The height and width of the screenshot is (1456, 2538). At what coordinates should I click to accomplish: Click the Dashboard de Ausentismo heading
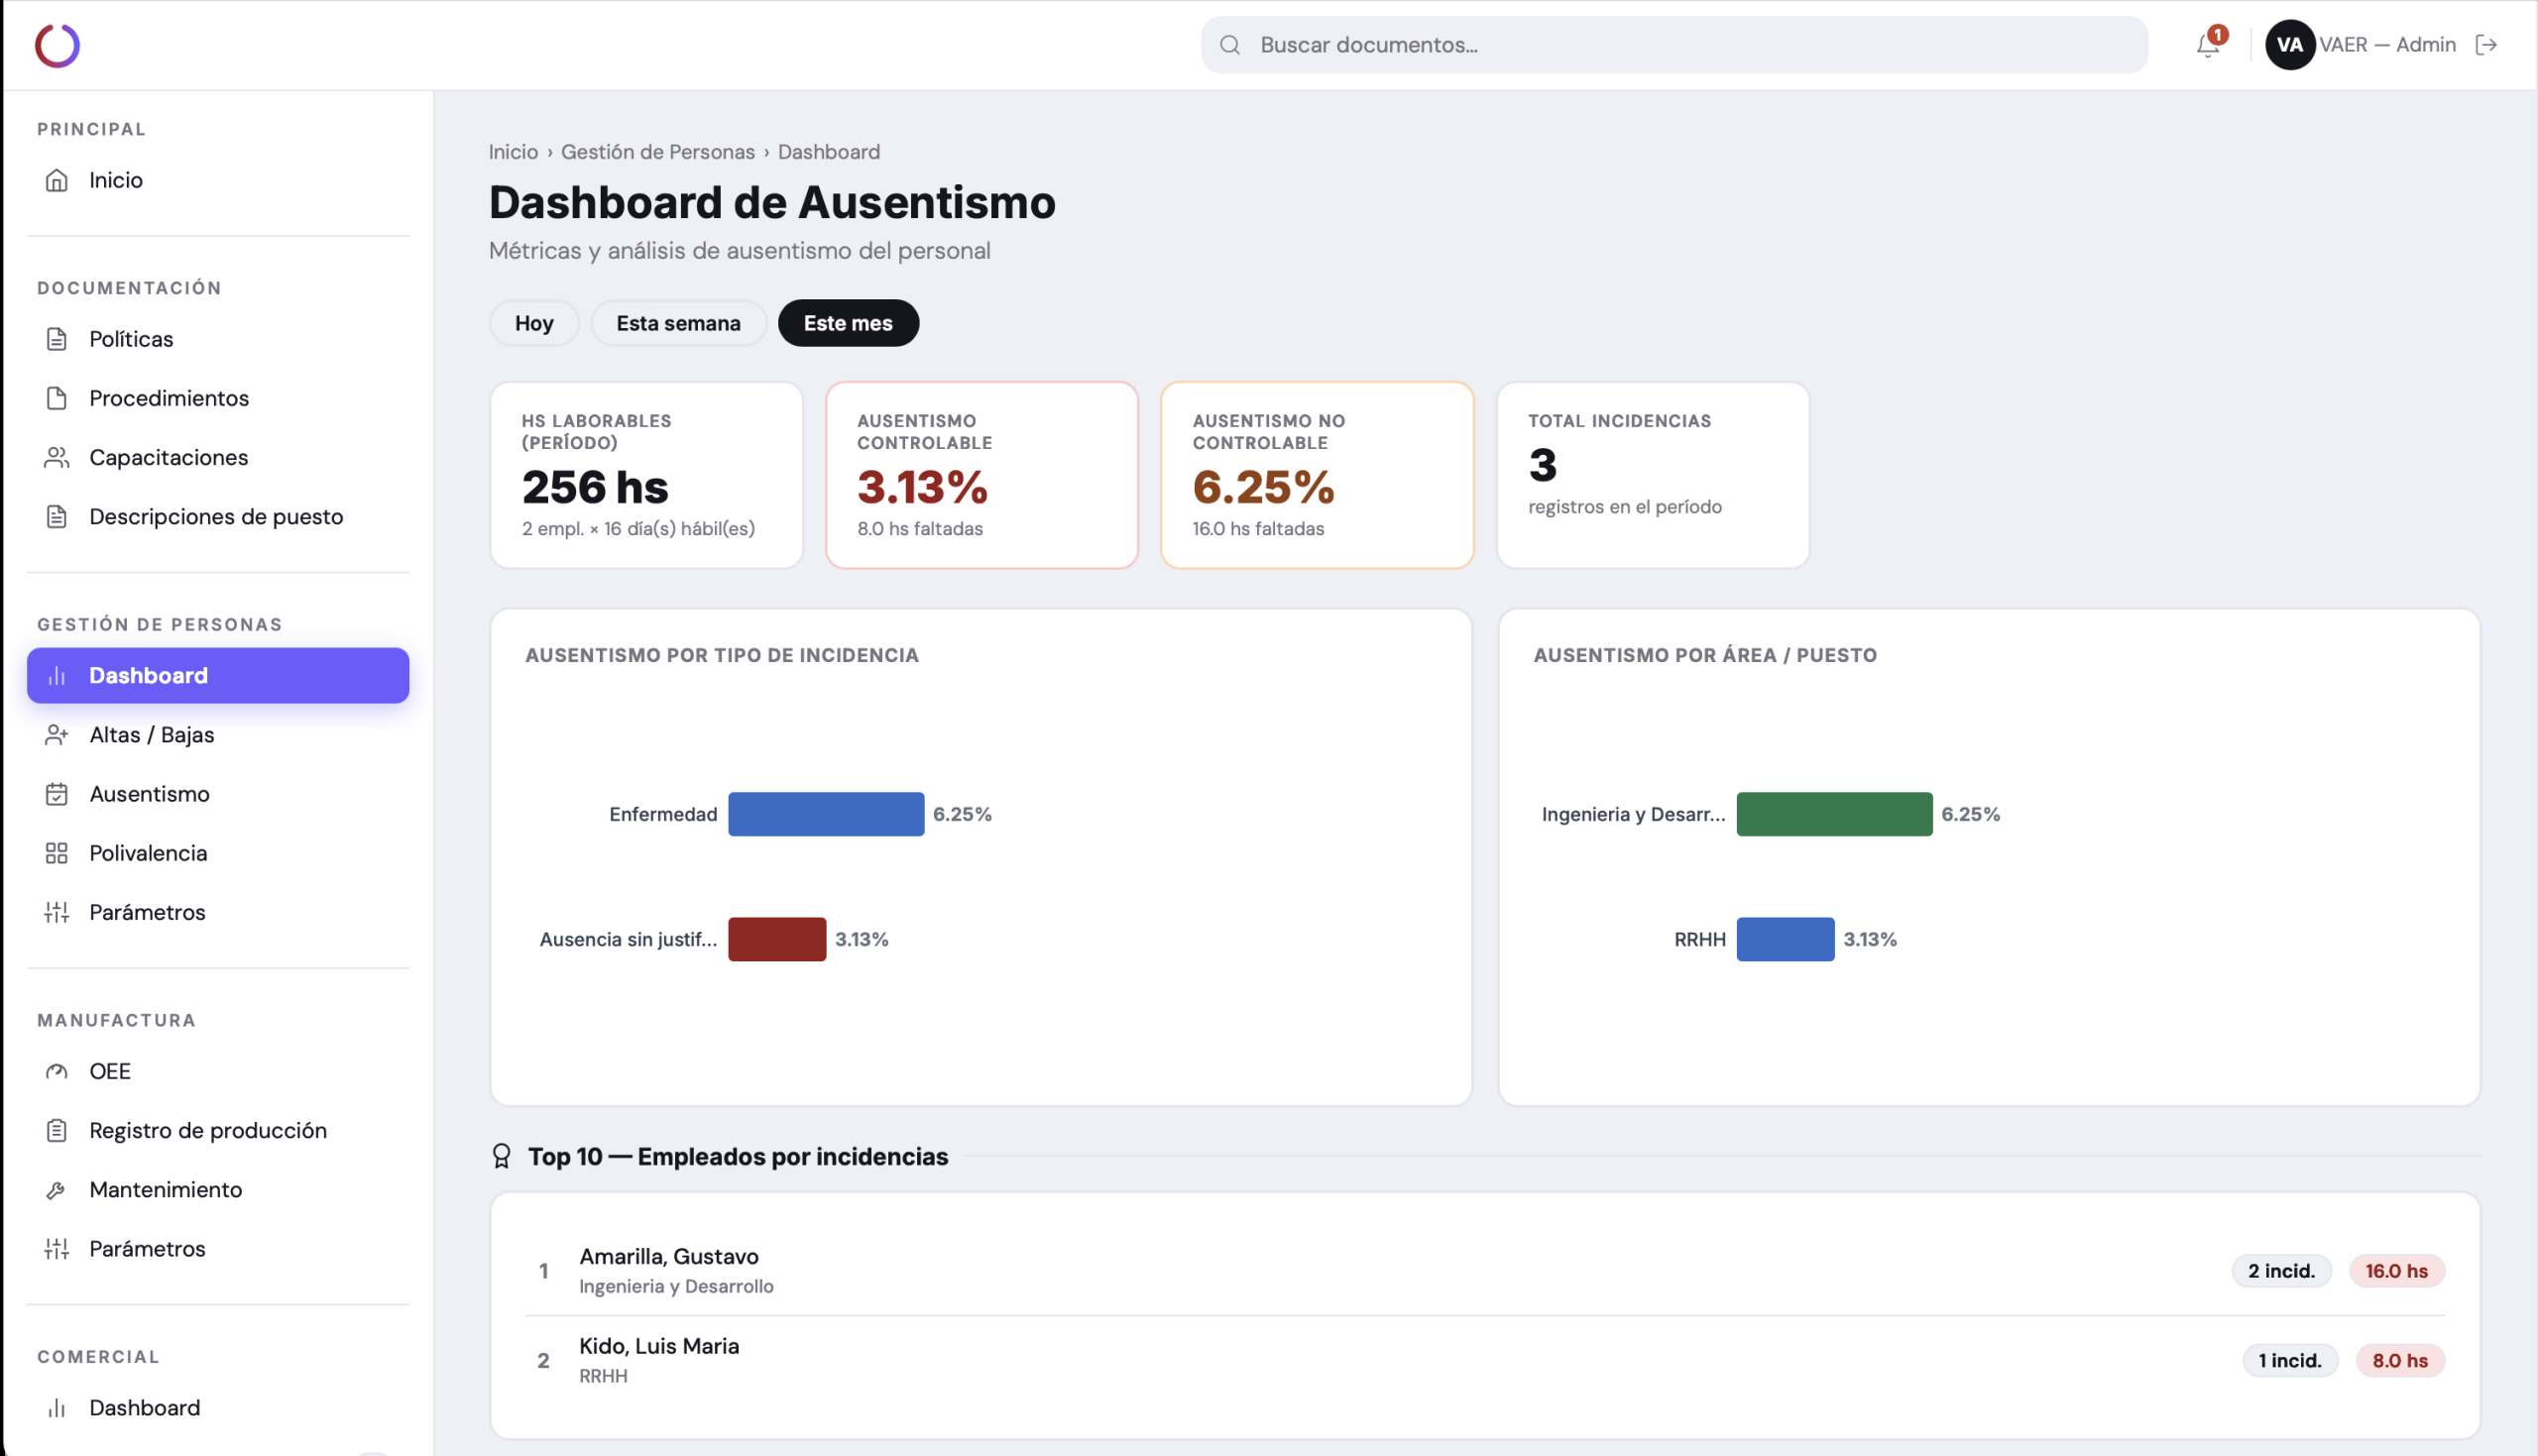coord(772,202)
